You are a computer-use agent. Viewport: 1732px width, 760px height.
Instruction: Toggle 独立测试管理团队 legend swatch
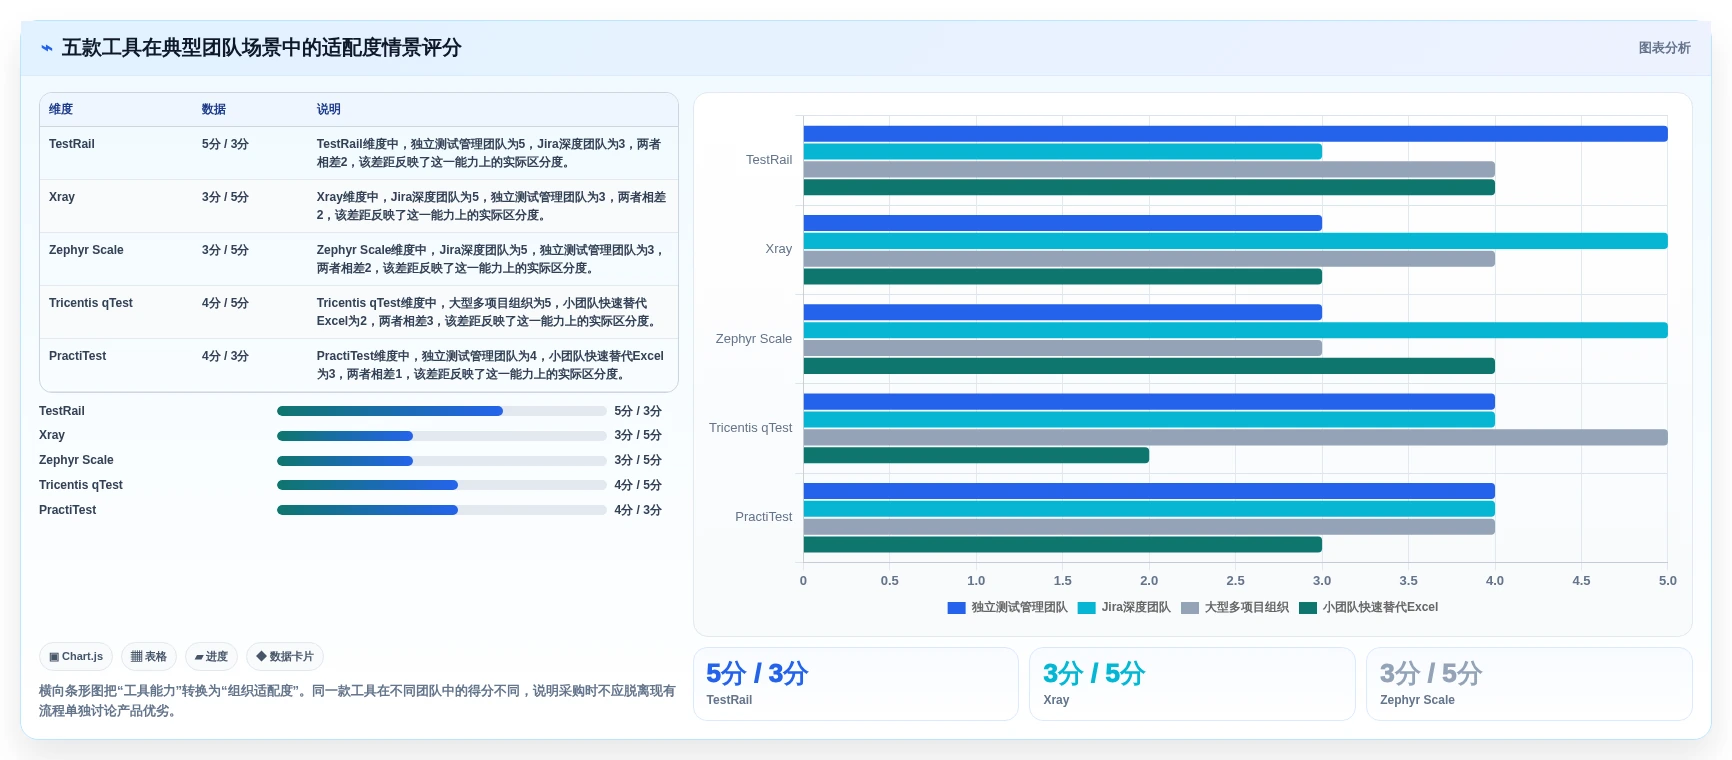[x=956, y=608]
